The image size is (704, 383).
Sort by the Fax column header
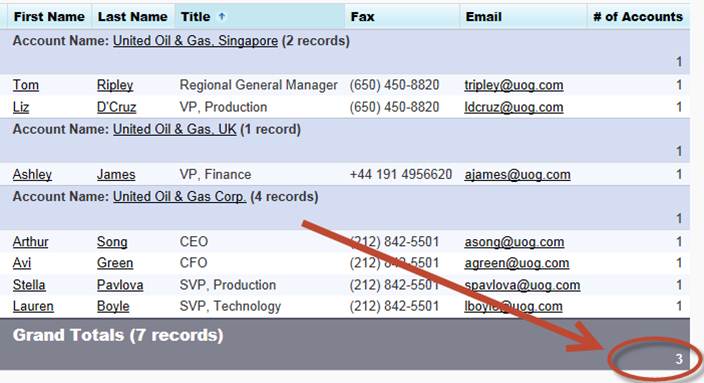362,17
